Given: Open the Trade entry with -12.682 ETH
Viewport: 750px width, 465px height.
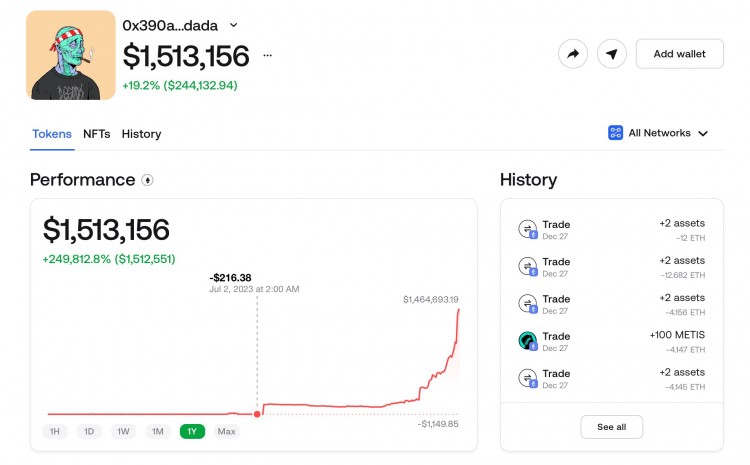Looking at the screenshot, I should pos(612,267).
